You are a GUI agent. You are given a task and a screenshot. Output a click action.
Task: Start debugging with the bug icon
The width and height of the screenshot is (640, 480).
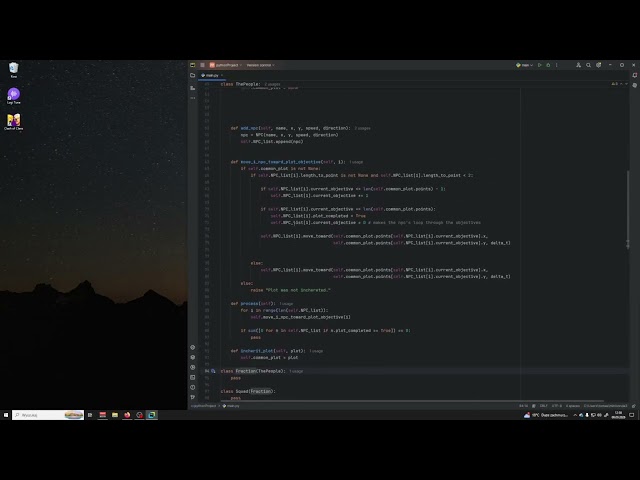[548, 65]
